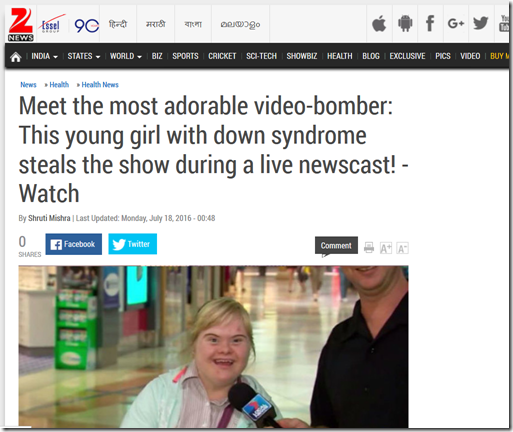Switch to the Bengali language edition

(x=193, y=24)
